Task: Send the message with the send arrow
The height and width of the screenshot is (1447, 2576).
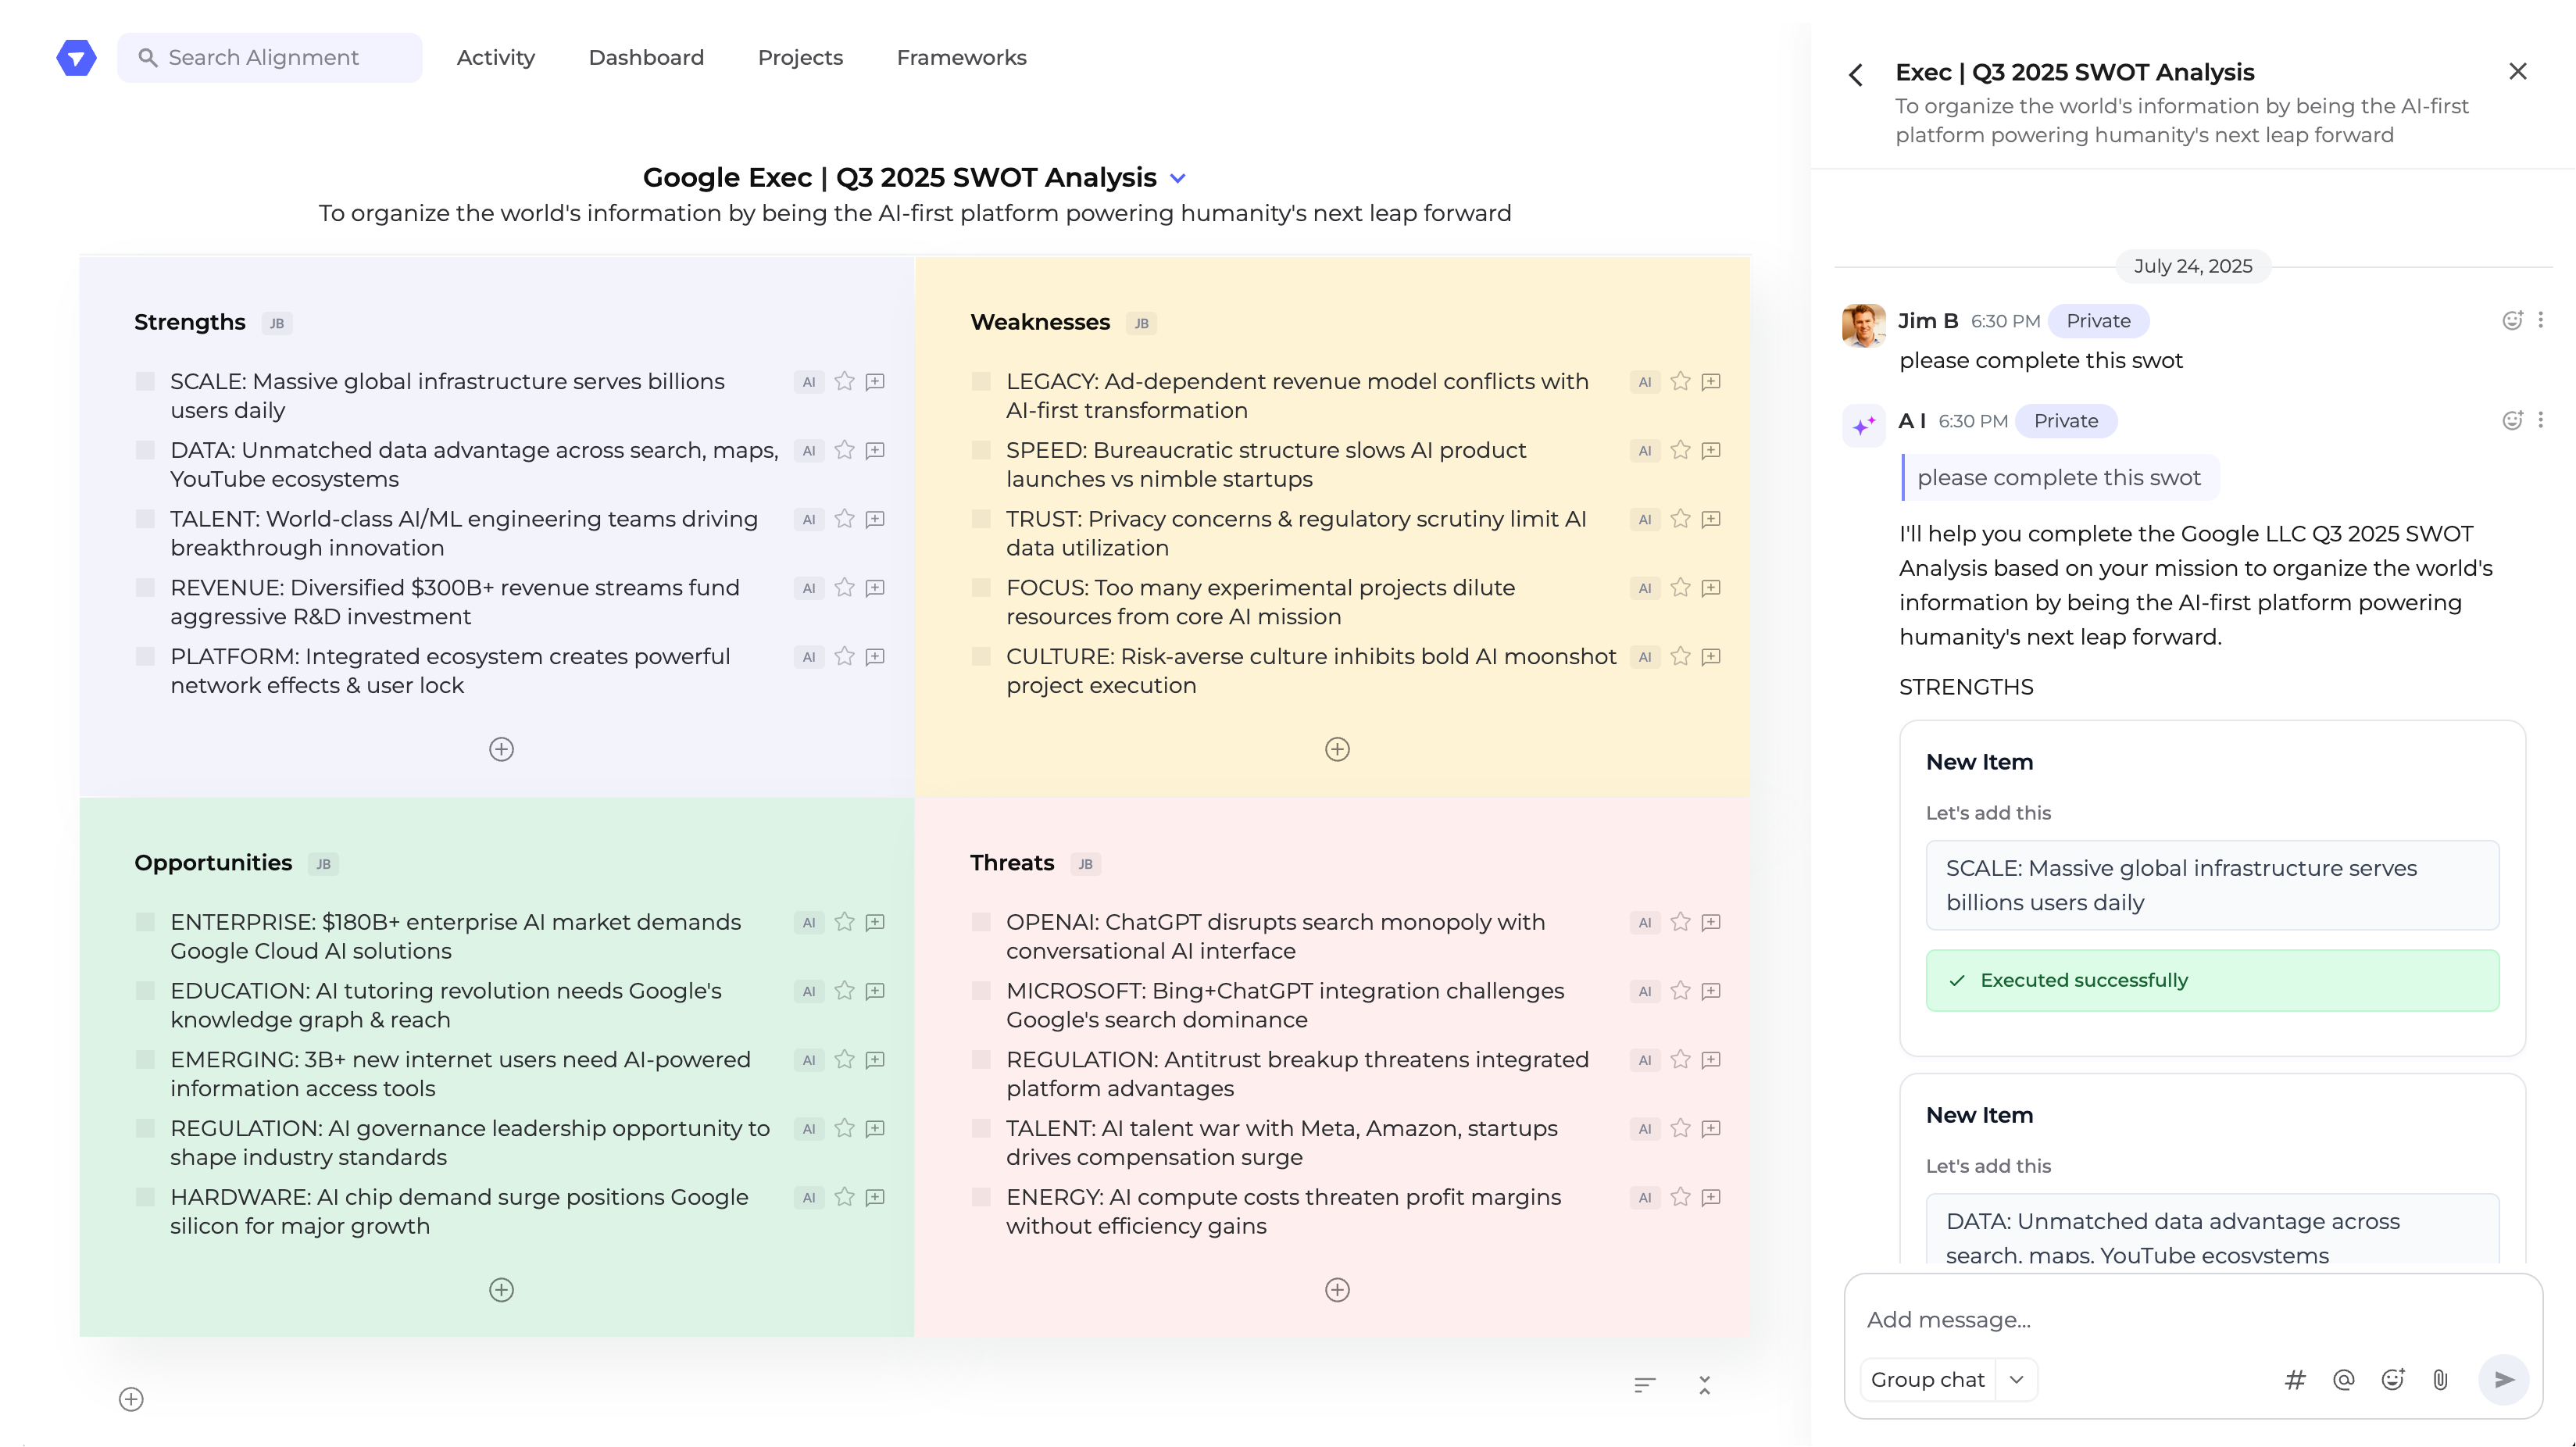Action: click(2504, 1379)
